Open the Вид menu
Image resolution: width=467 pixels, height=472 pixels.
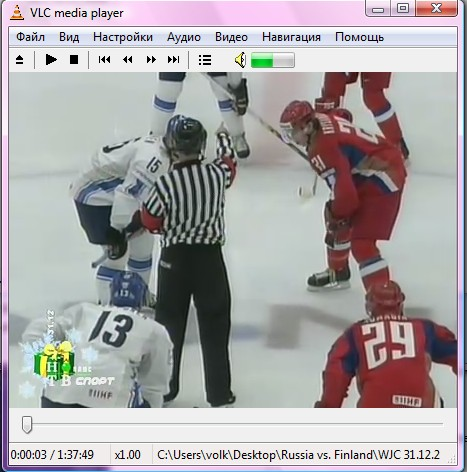(x=69, y=37)
